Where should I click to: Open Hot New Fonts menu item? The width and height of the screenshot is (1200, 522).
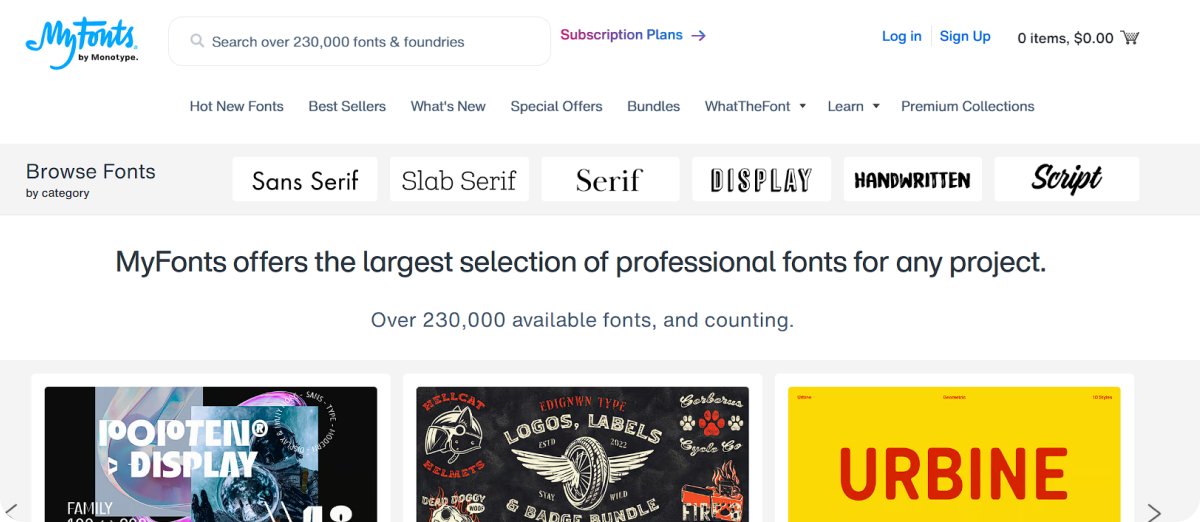[x=236, y=106]
